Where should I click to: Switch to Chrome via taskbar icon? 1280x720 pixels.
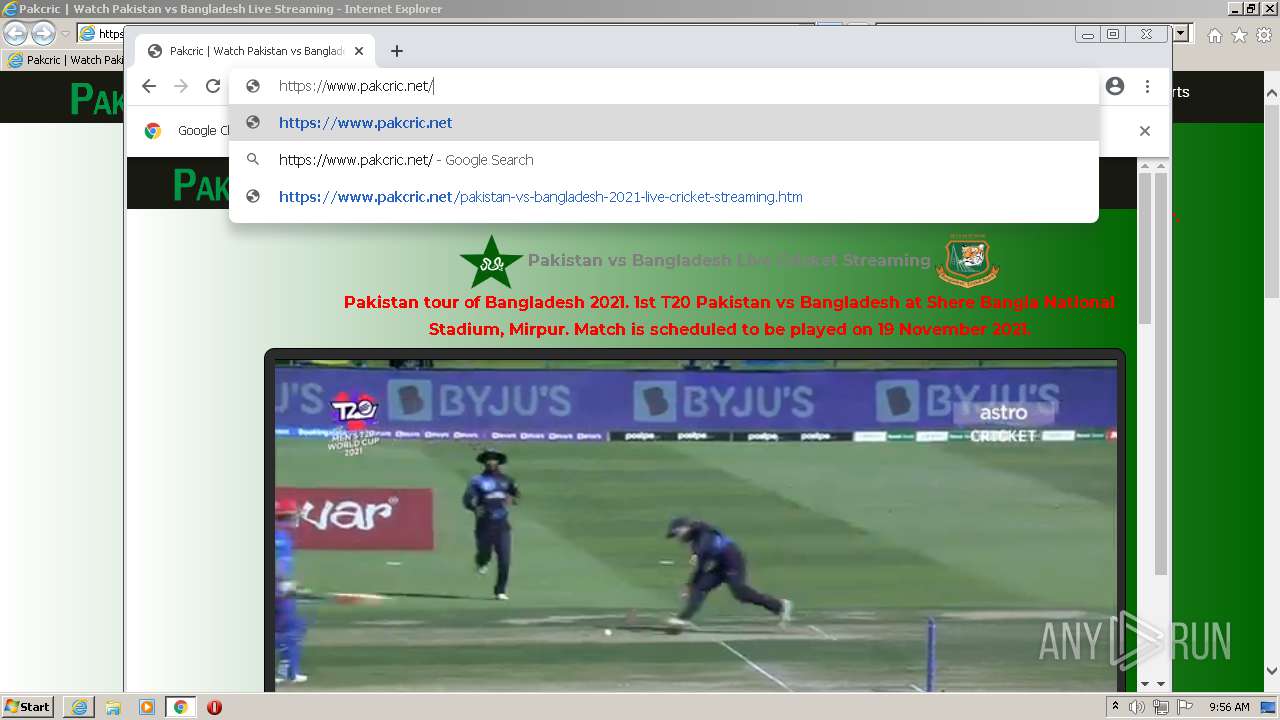(x=180, y=707)
